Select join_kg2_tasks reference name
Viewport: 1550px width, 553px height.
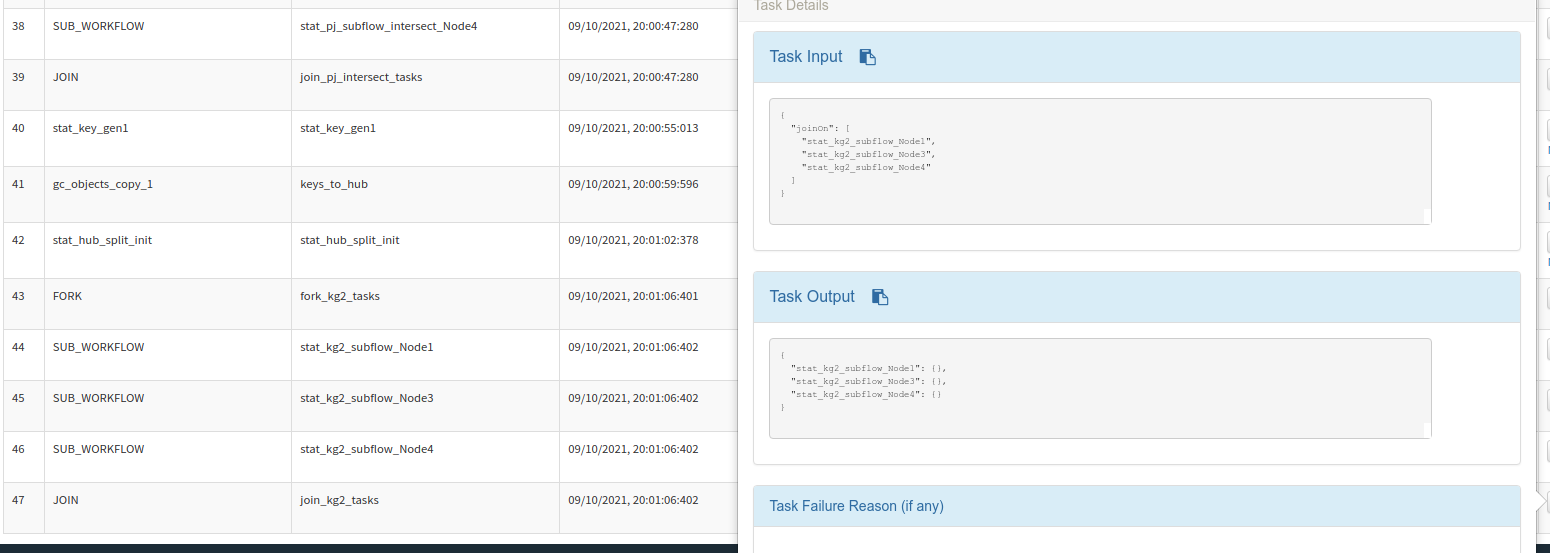click(x=339, y=500)
